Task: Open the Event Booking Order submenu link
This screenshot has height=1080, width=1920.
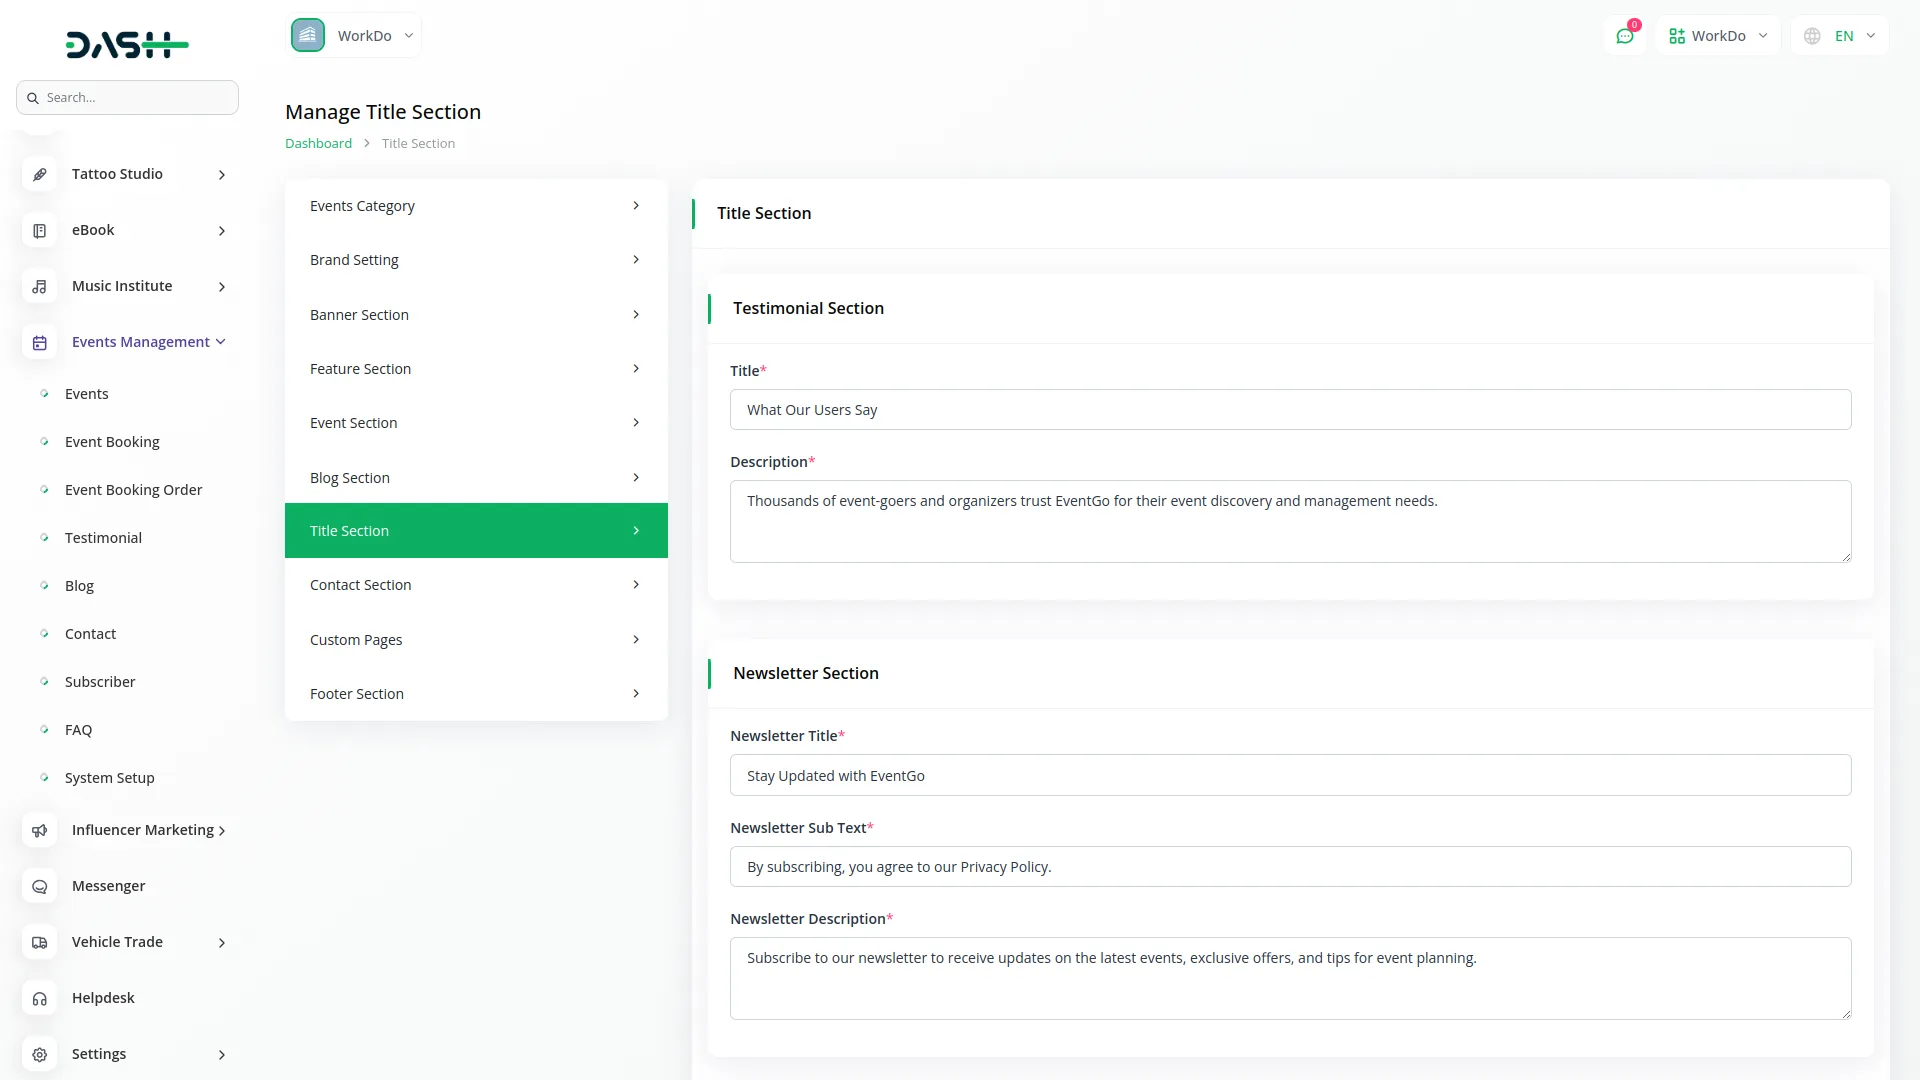Action: pos(133,490)
